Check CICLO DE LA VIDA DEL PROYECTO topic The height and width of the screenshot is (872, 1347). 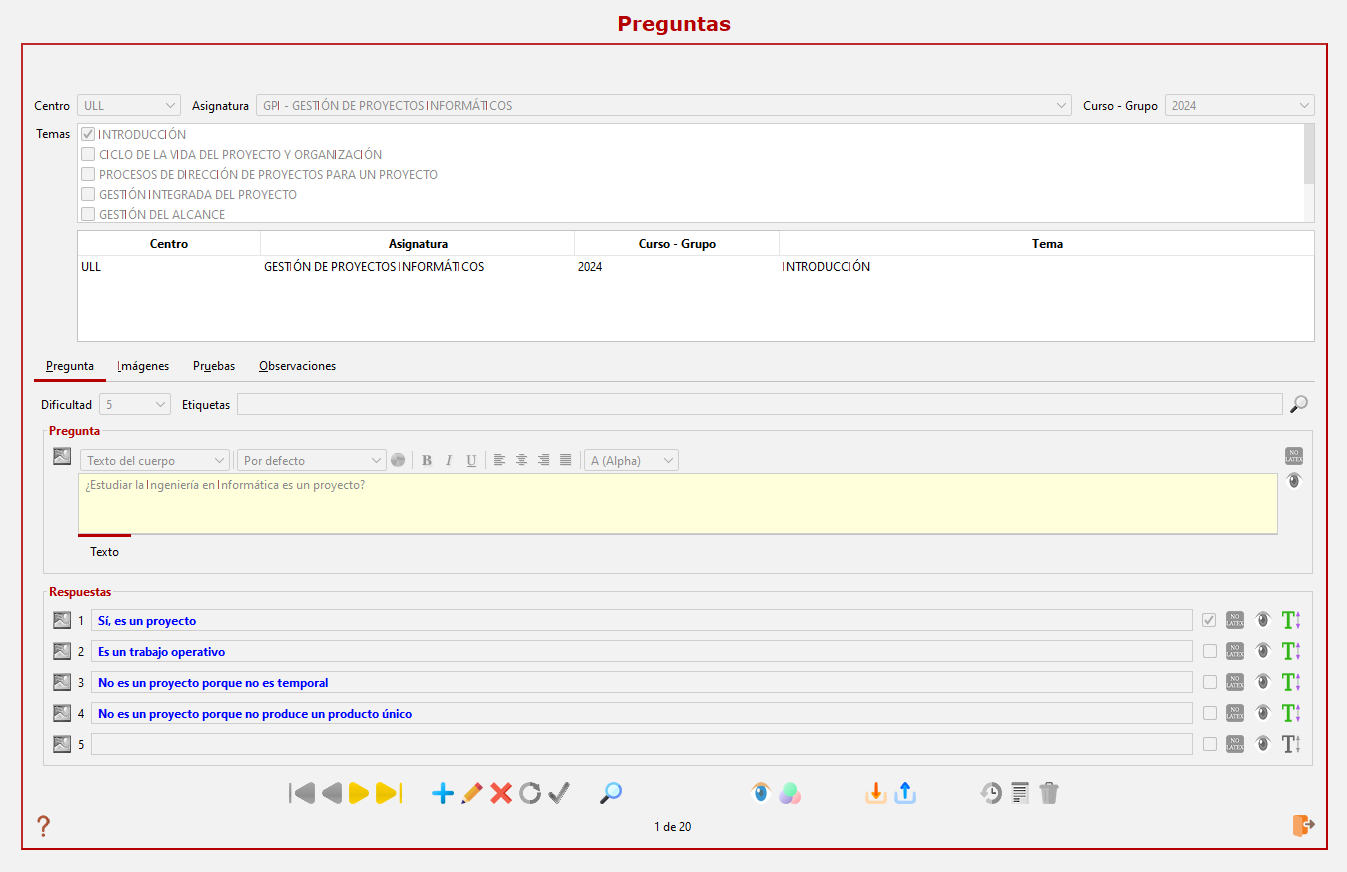(x=88, y=154)
